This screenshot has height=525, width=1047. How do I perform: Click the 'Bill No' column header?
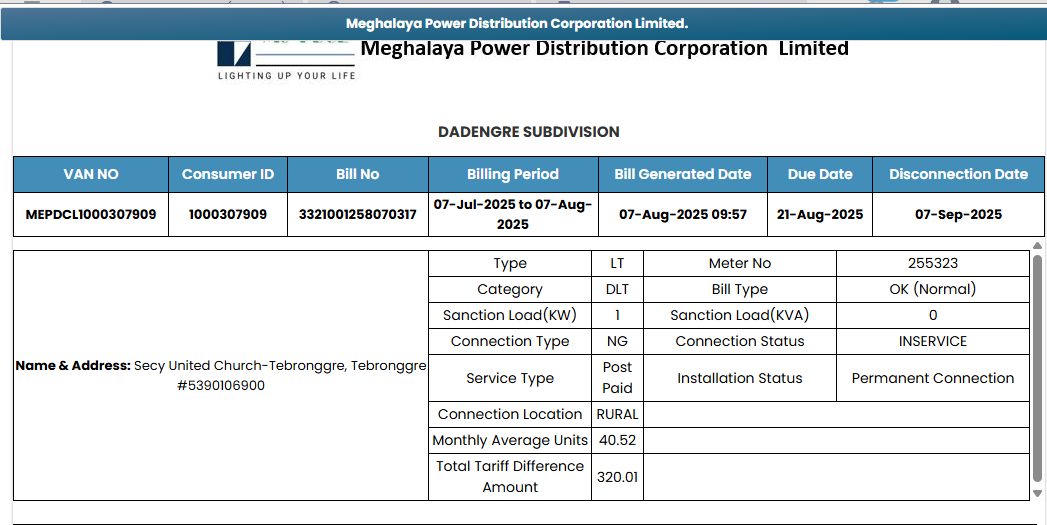(x=358, y=174)
